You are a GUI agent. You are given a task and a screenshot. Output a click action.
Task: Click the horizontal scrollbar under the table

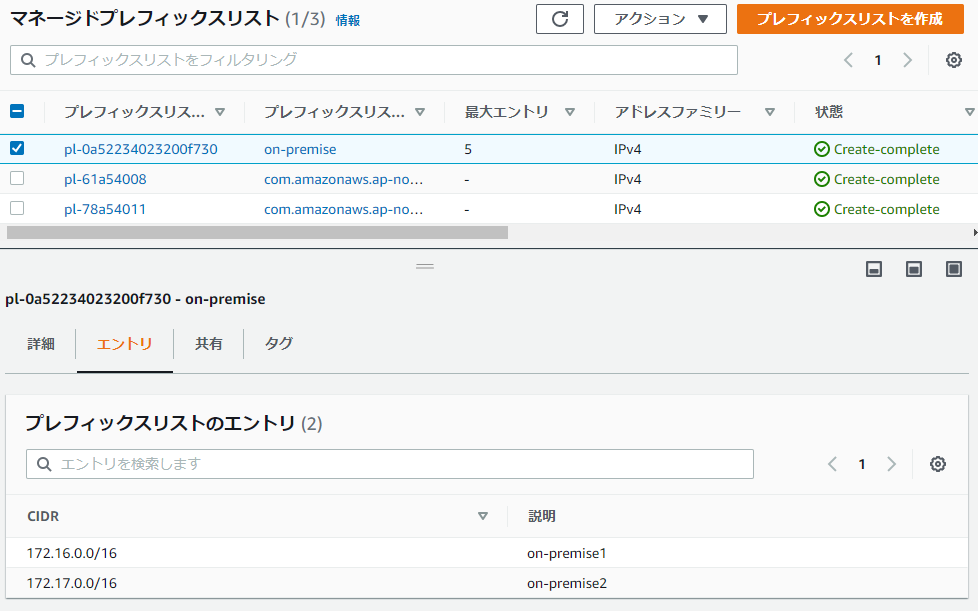(x=257, y=233)
